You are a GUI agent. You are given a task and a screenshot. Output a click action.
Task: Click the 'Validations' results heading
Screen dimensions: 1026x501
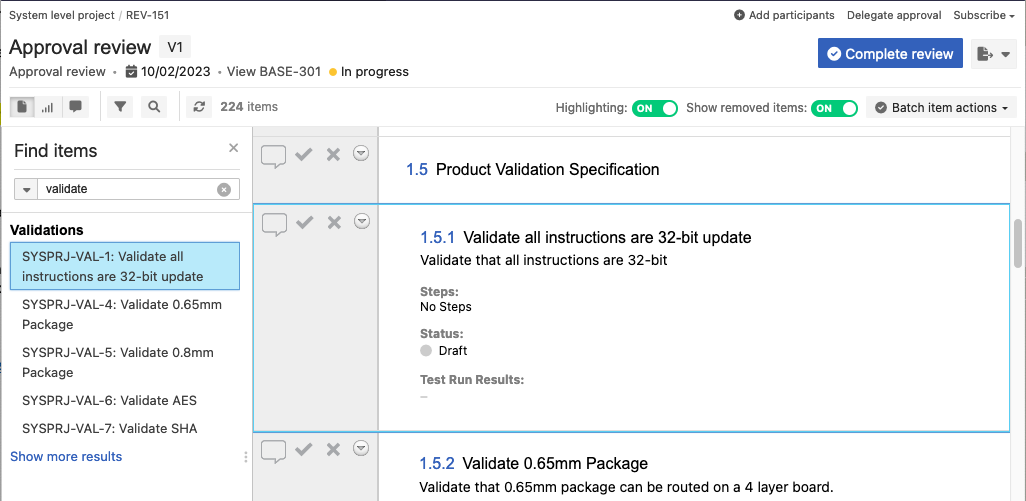[x=47, y=230]
